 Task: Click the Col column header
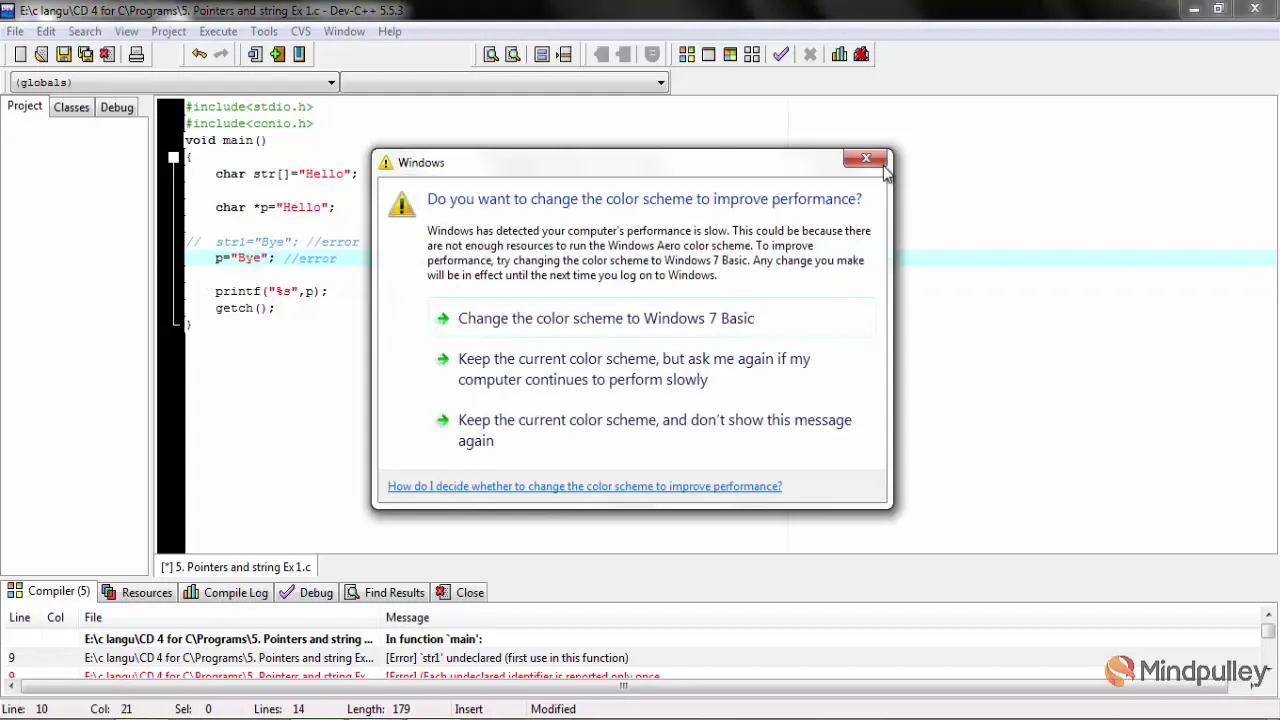click(x=56, y=617)
